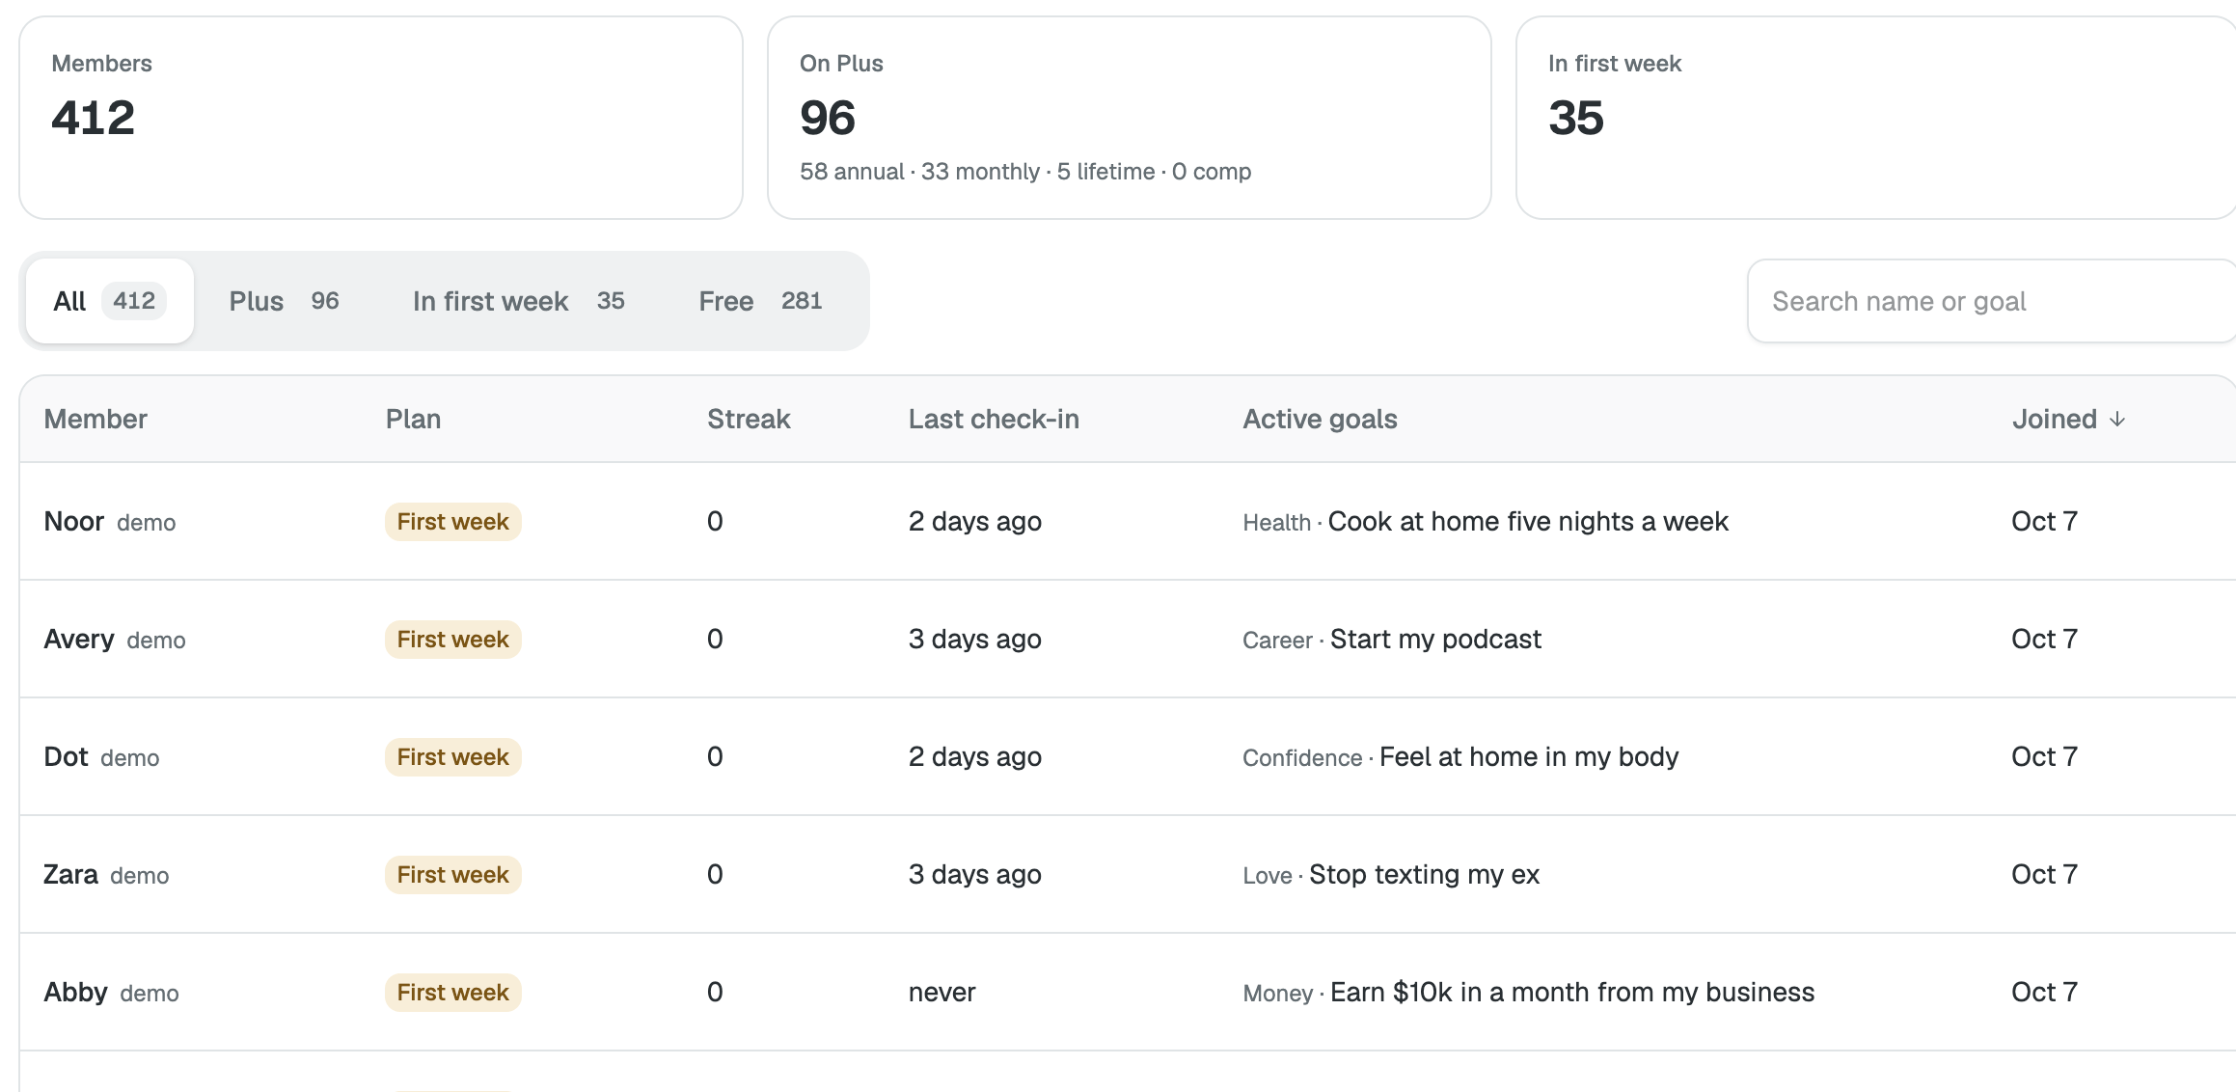Sort by the Last check-in column header
Image resolution: width=2236 pixels, height=1092 pixels.
click(994, 419)
